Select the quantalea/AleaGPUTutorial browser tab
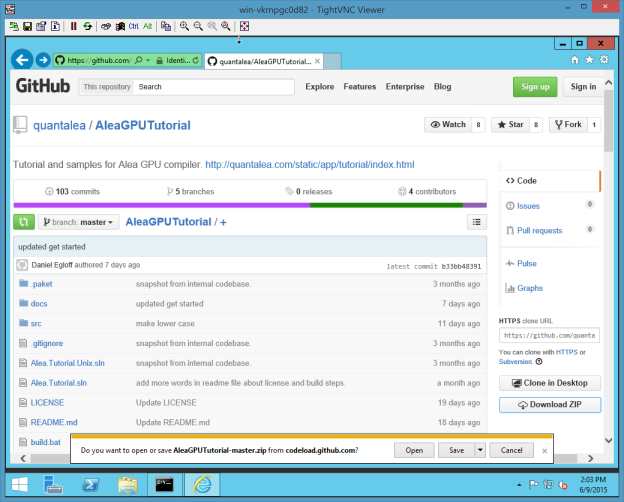 click(x=263, y=61)
